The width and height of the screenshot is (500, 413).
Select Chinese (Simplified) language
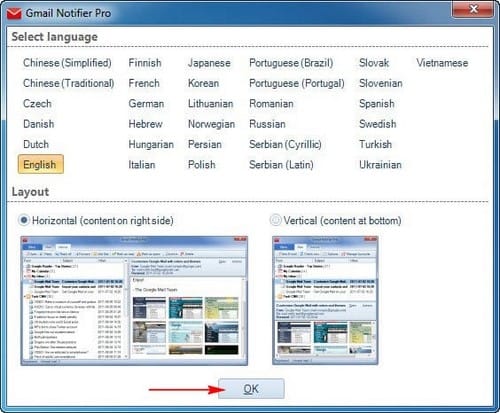pyautogui.click(x=67, y=63)
